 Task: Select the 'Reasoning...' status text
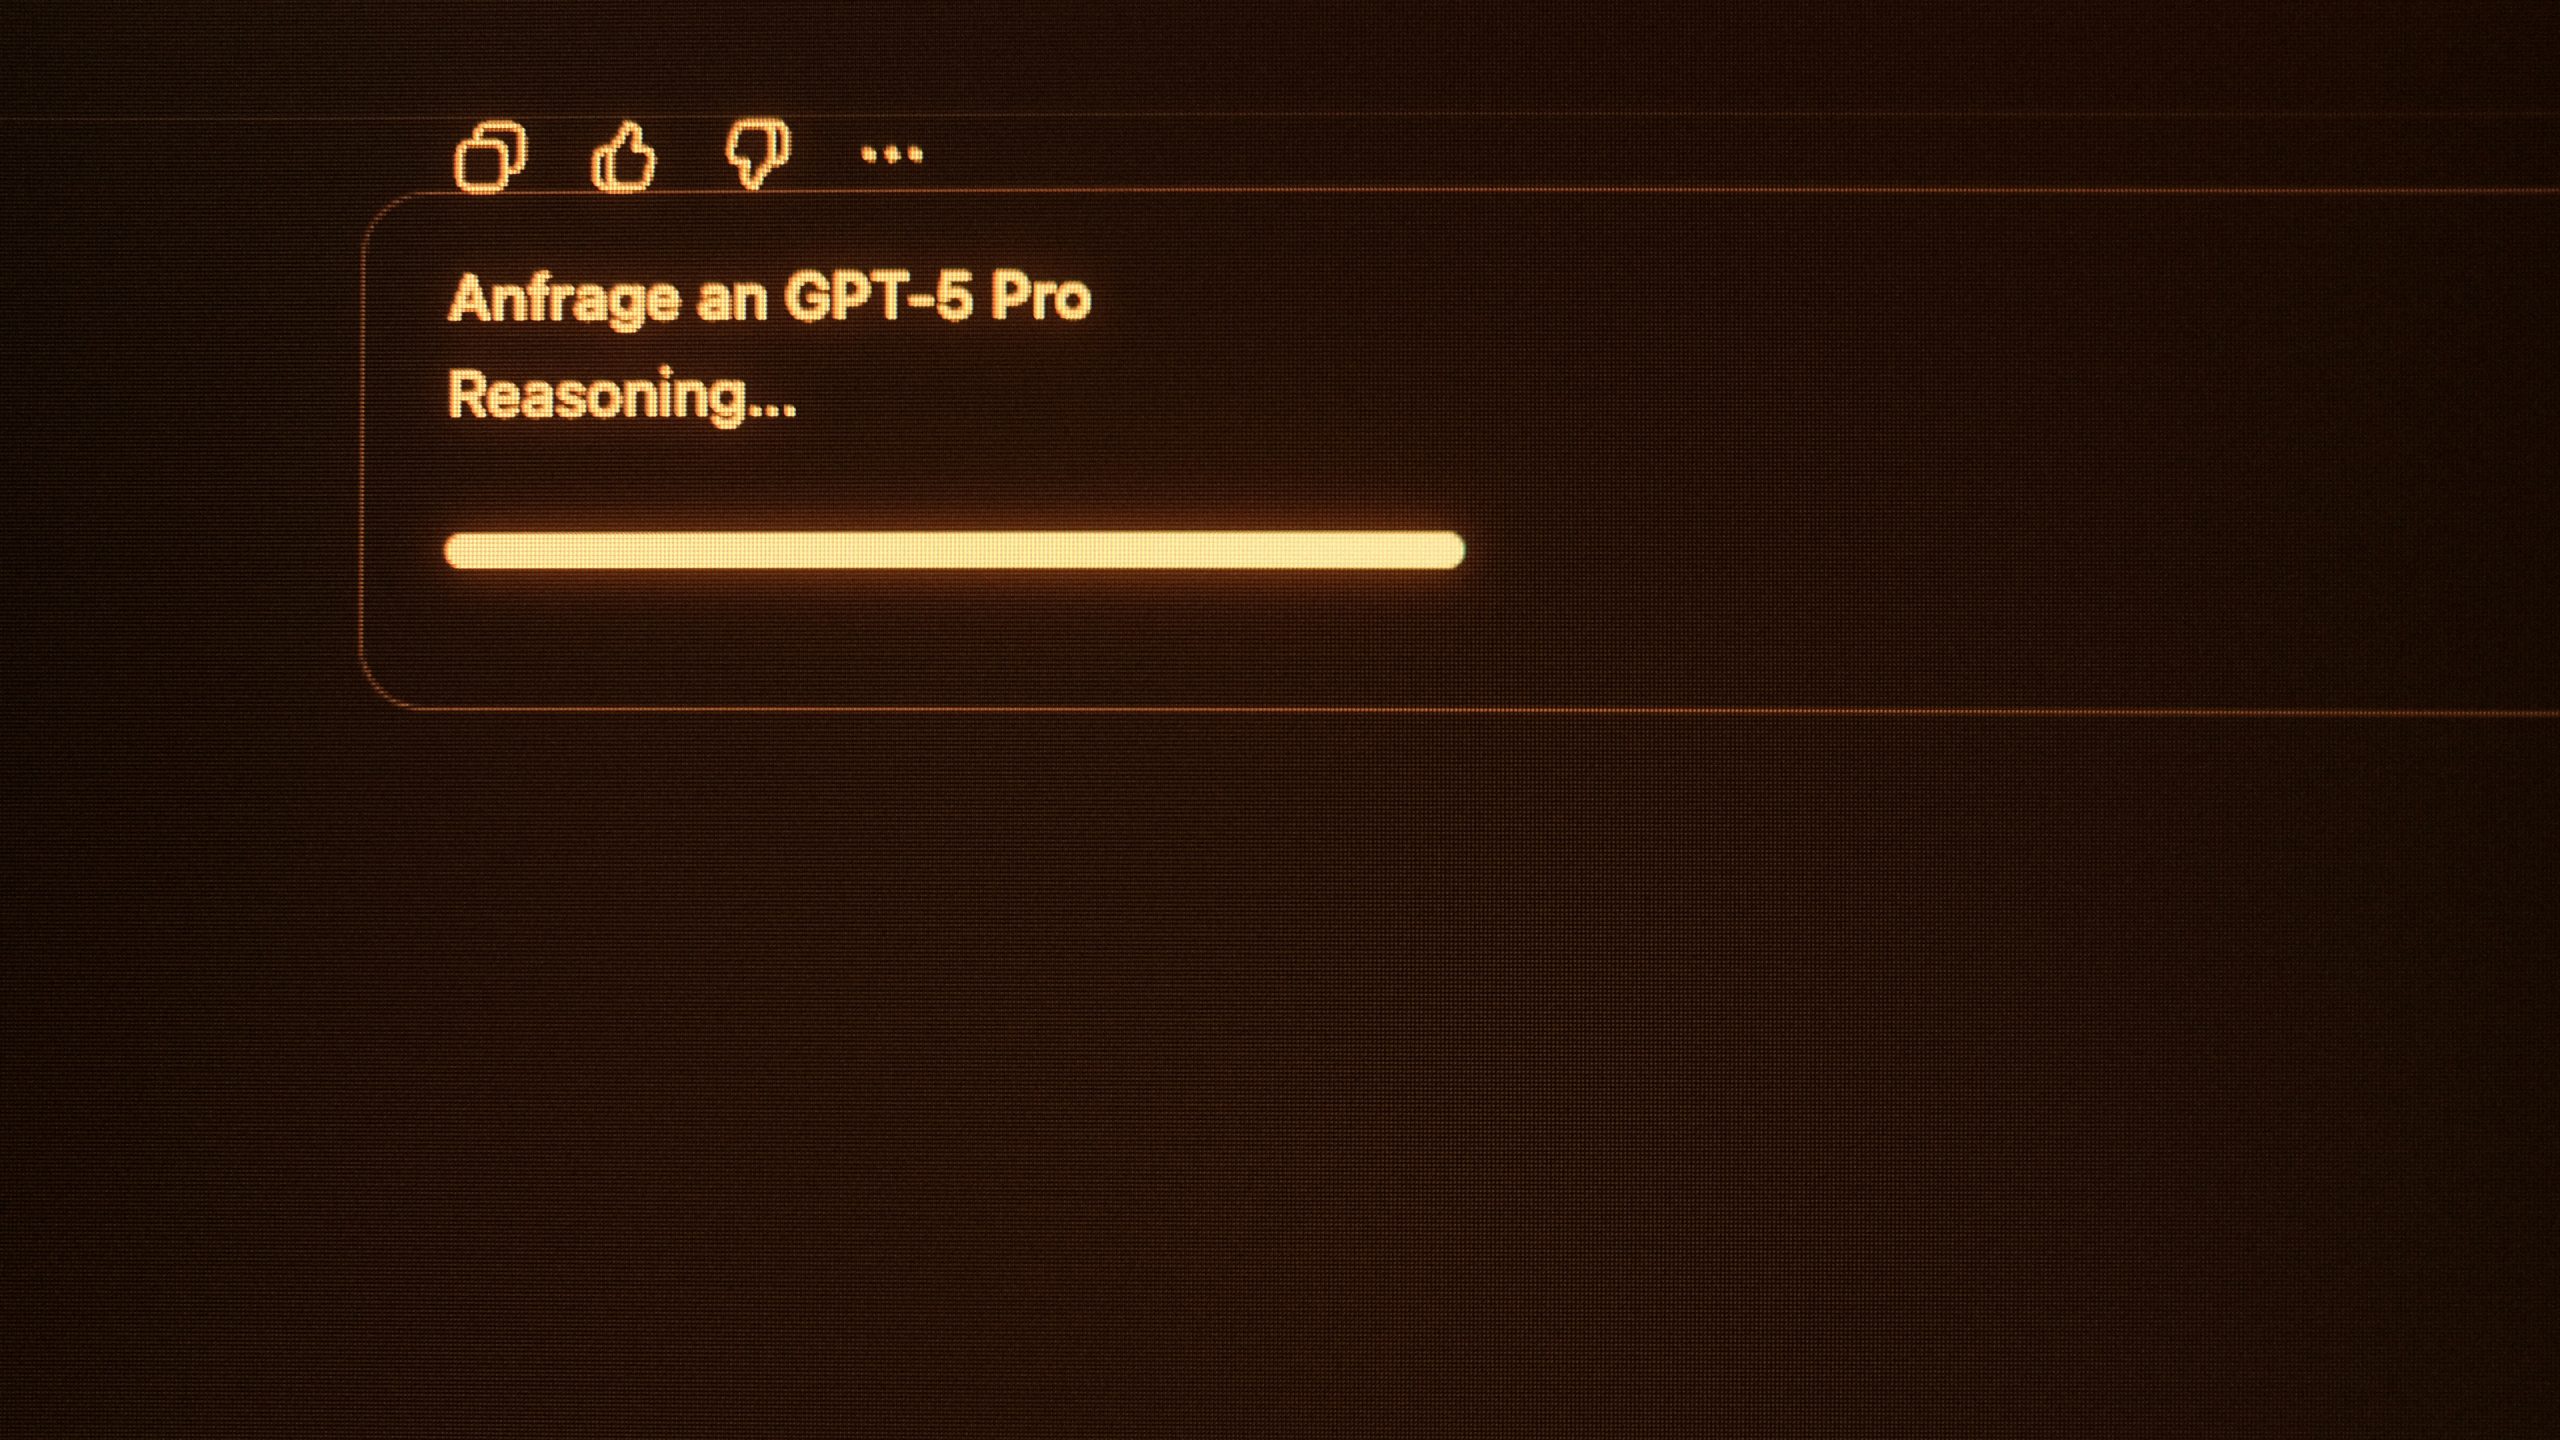click(621, 396)
